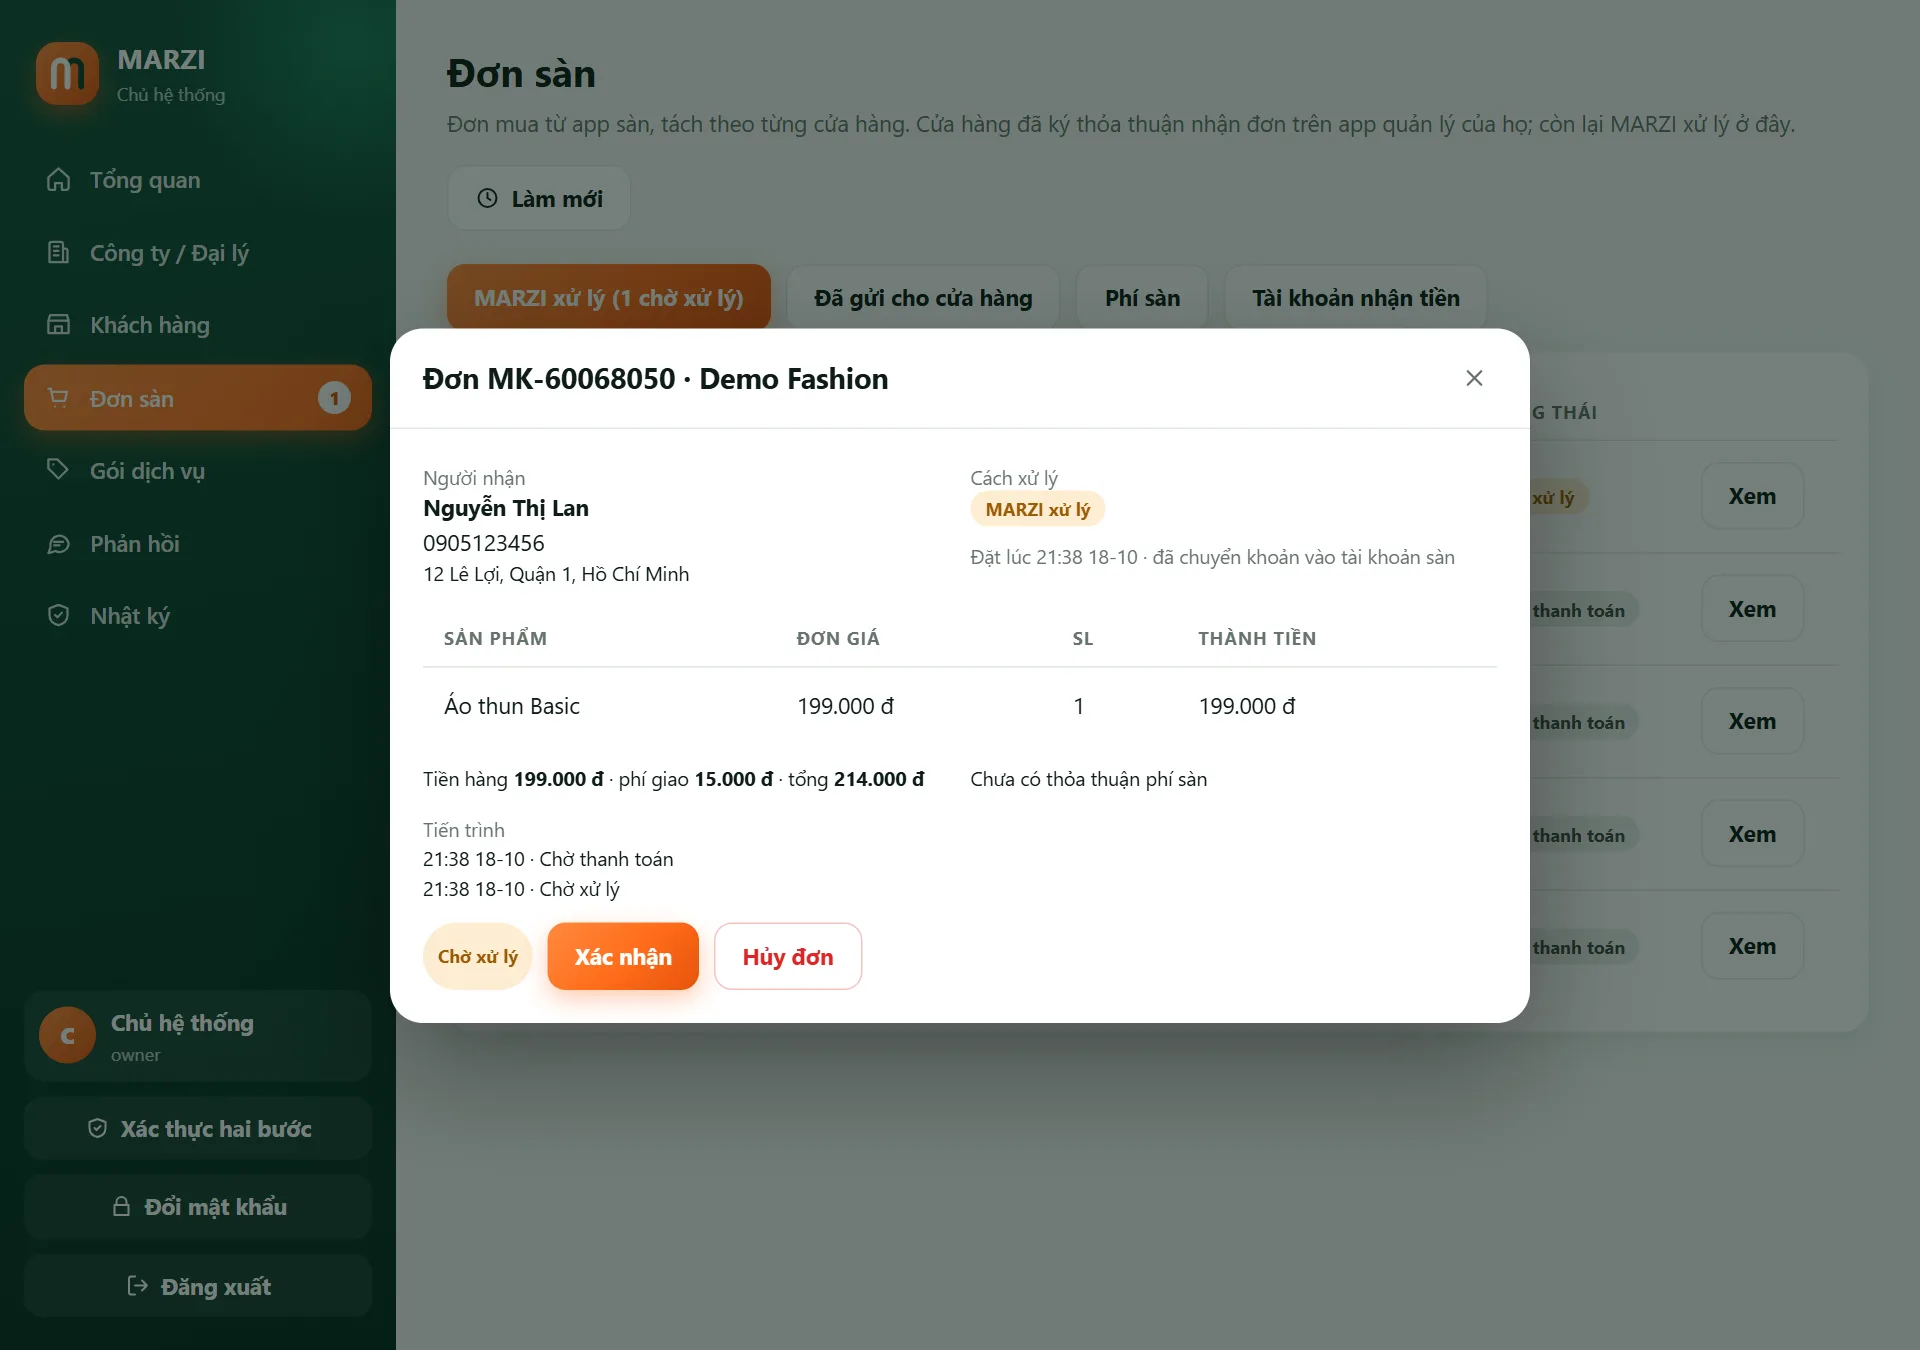Select MARZI xử lý tab
The height and width of the screenshot is (1350, 1920).
click(x=609, y=298)
